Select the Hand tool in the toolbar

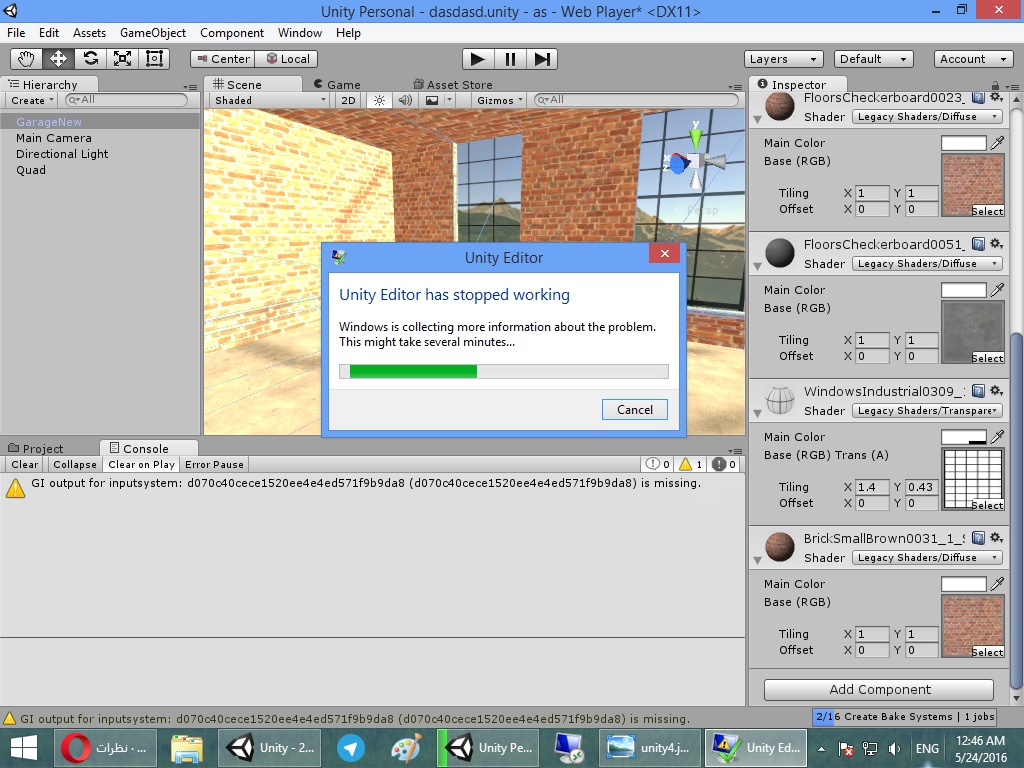[27, 59]
